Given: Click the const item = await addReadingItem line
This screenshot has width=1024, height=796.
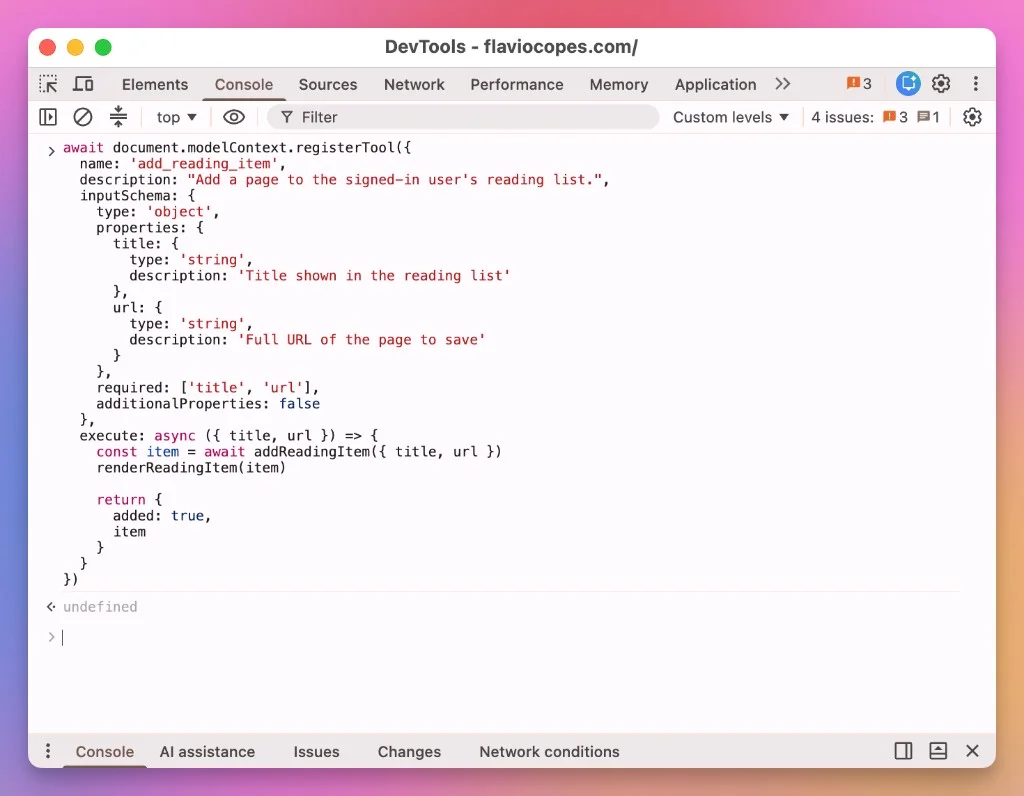Looking at the screenshot, I should pos(298,452).
